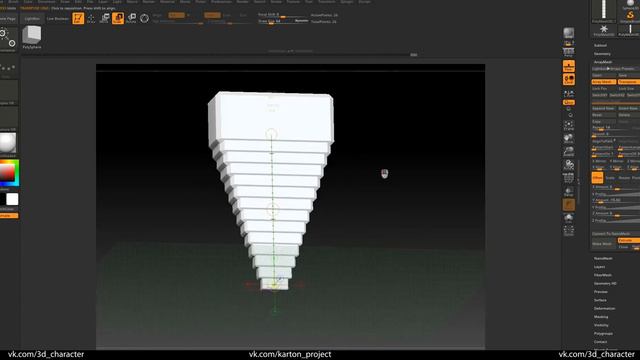Click the Live Boolean button
The width and height of the screenshot is (640, 360).
point(58,19)
